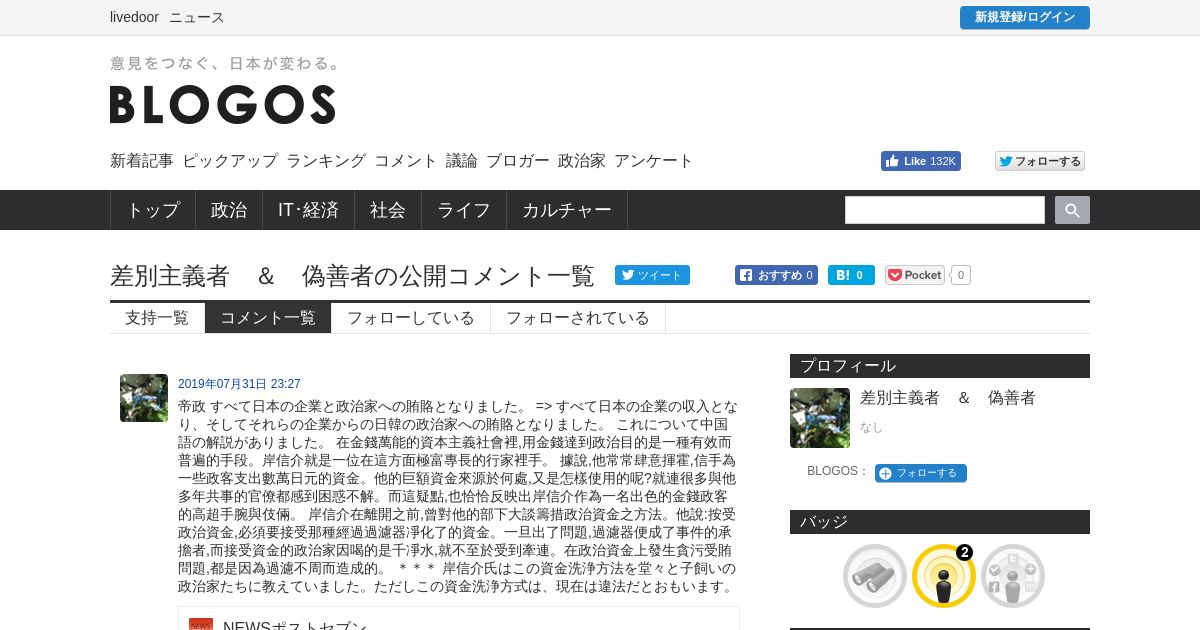Select the コメント一覧 tab

268,318
